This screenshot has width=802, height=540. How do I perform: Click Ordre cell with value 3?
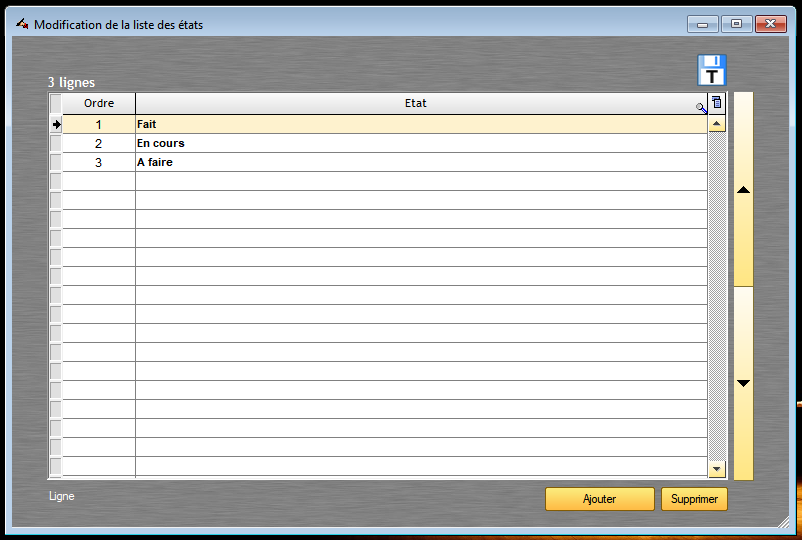[x=99, y=162]
